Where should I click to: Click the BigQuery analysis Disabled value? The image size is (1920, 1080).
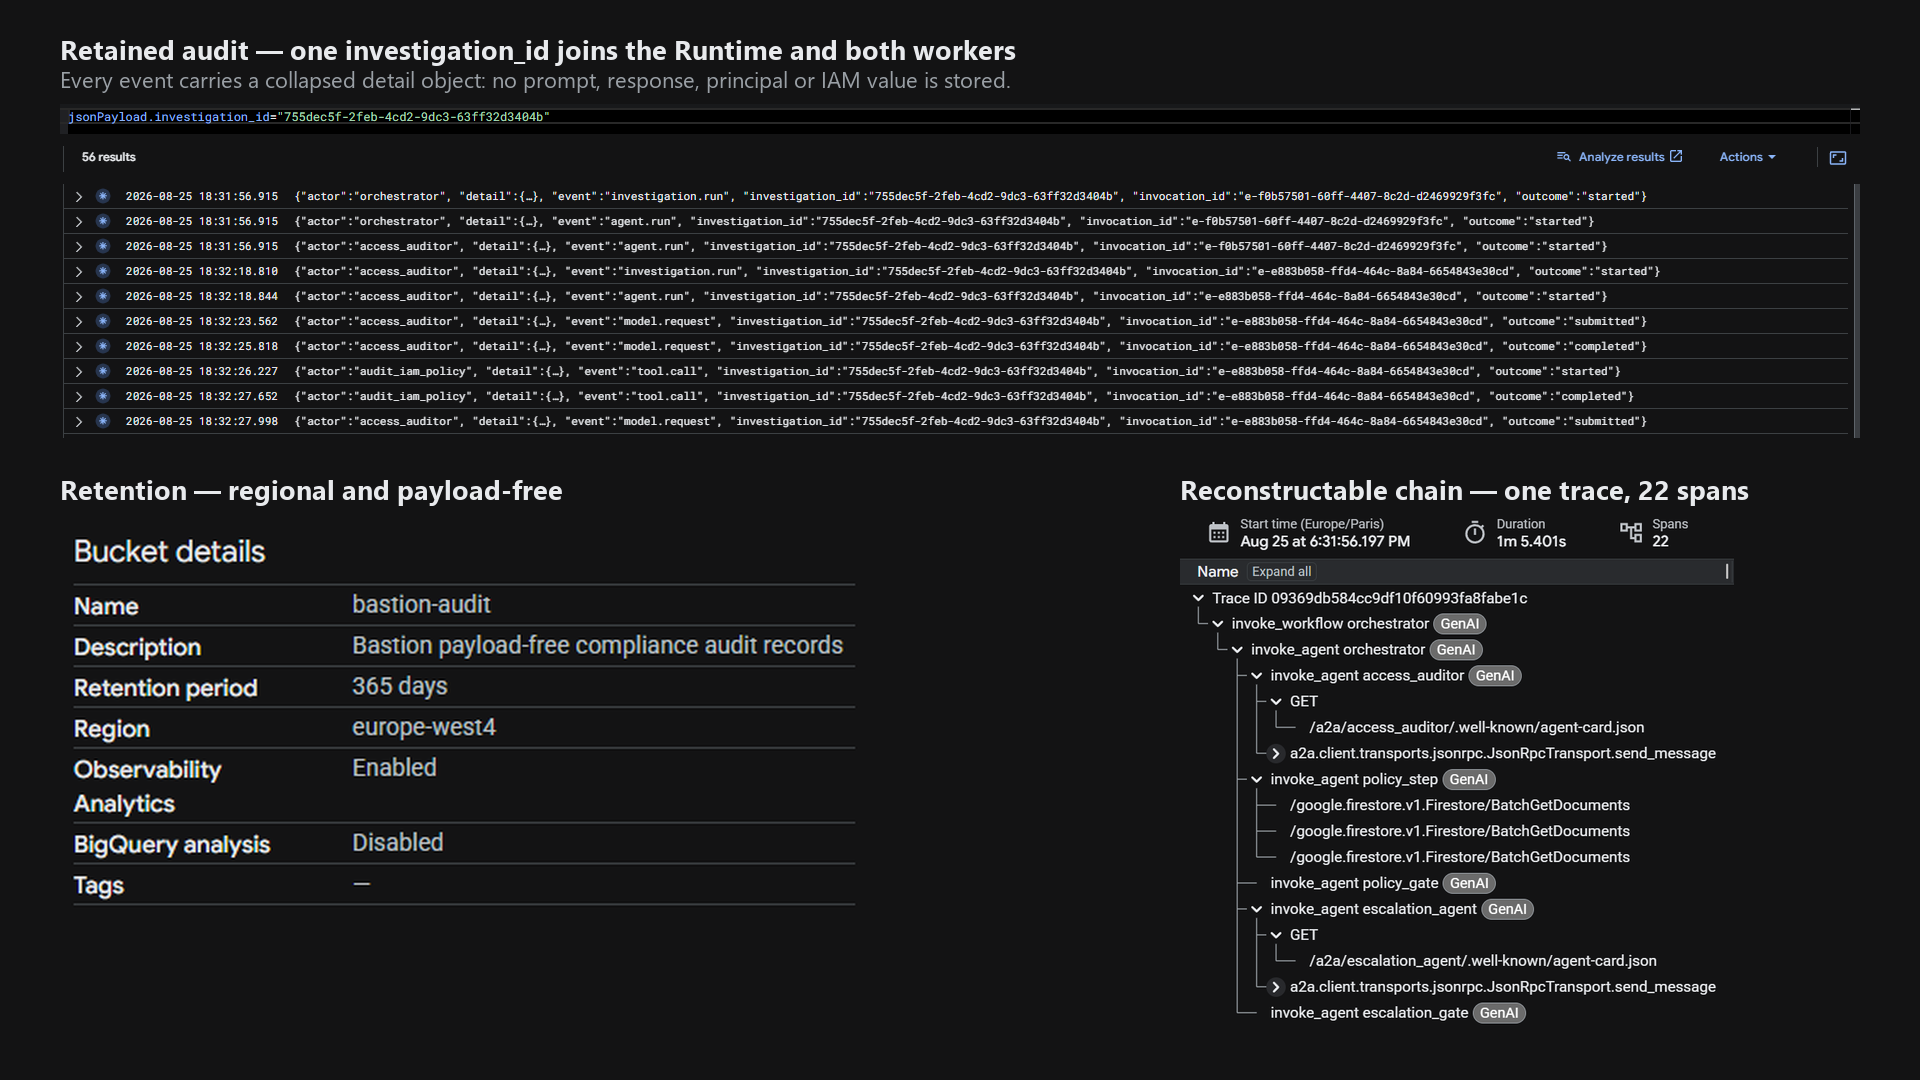tap(397, 843)
